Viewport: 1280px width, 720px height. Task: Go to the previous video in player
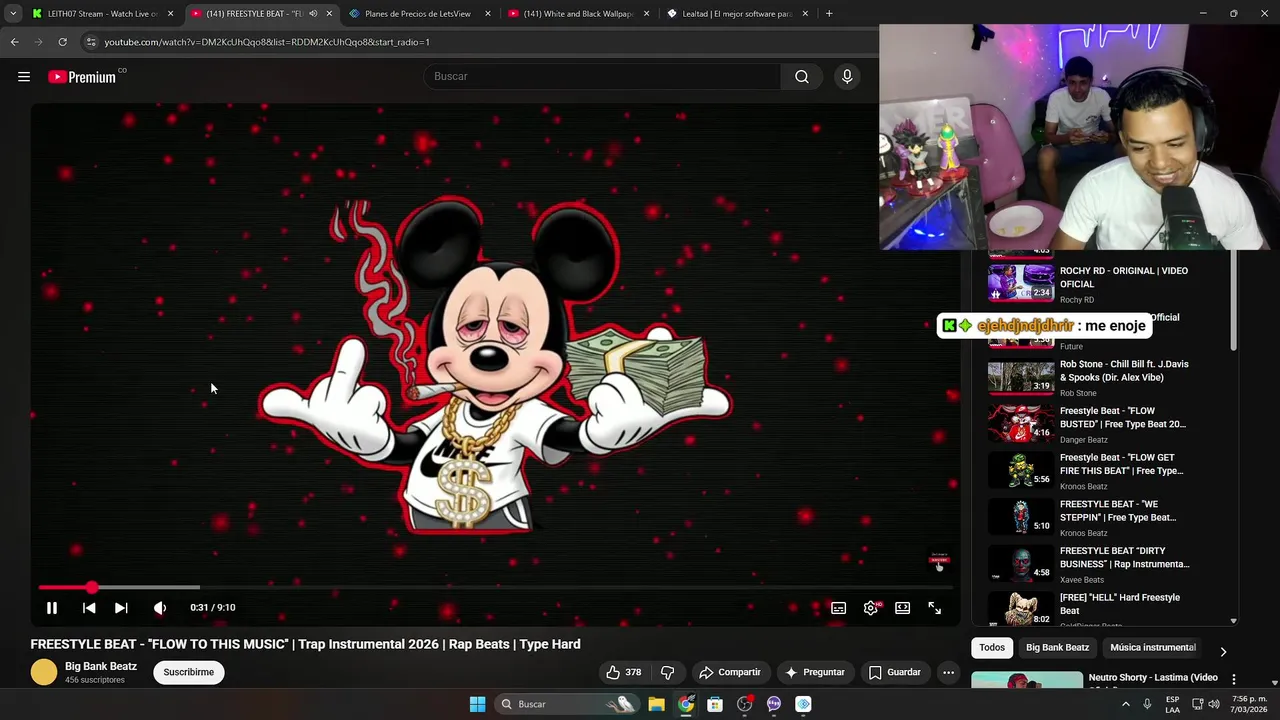coord(89,608)
